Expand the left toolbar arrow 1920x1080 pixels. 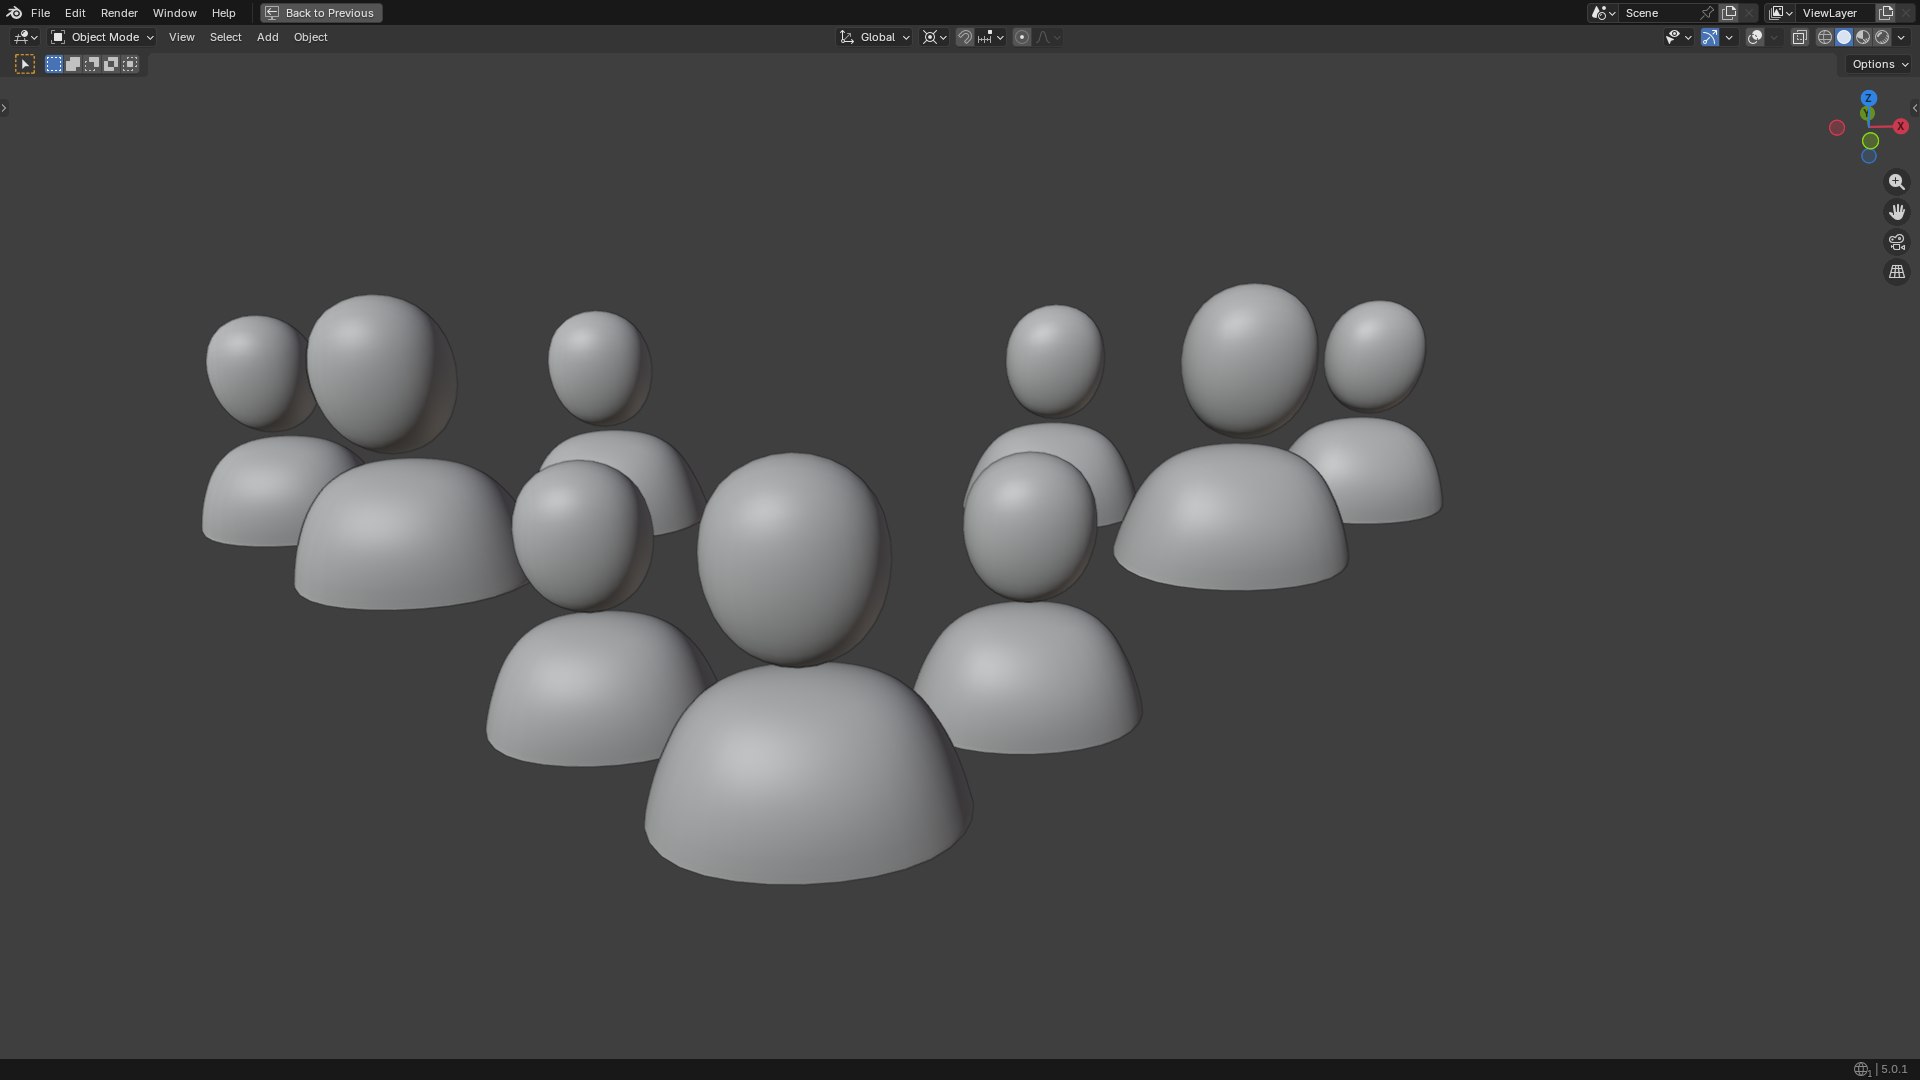pos(4,108)
